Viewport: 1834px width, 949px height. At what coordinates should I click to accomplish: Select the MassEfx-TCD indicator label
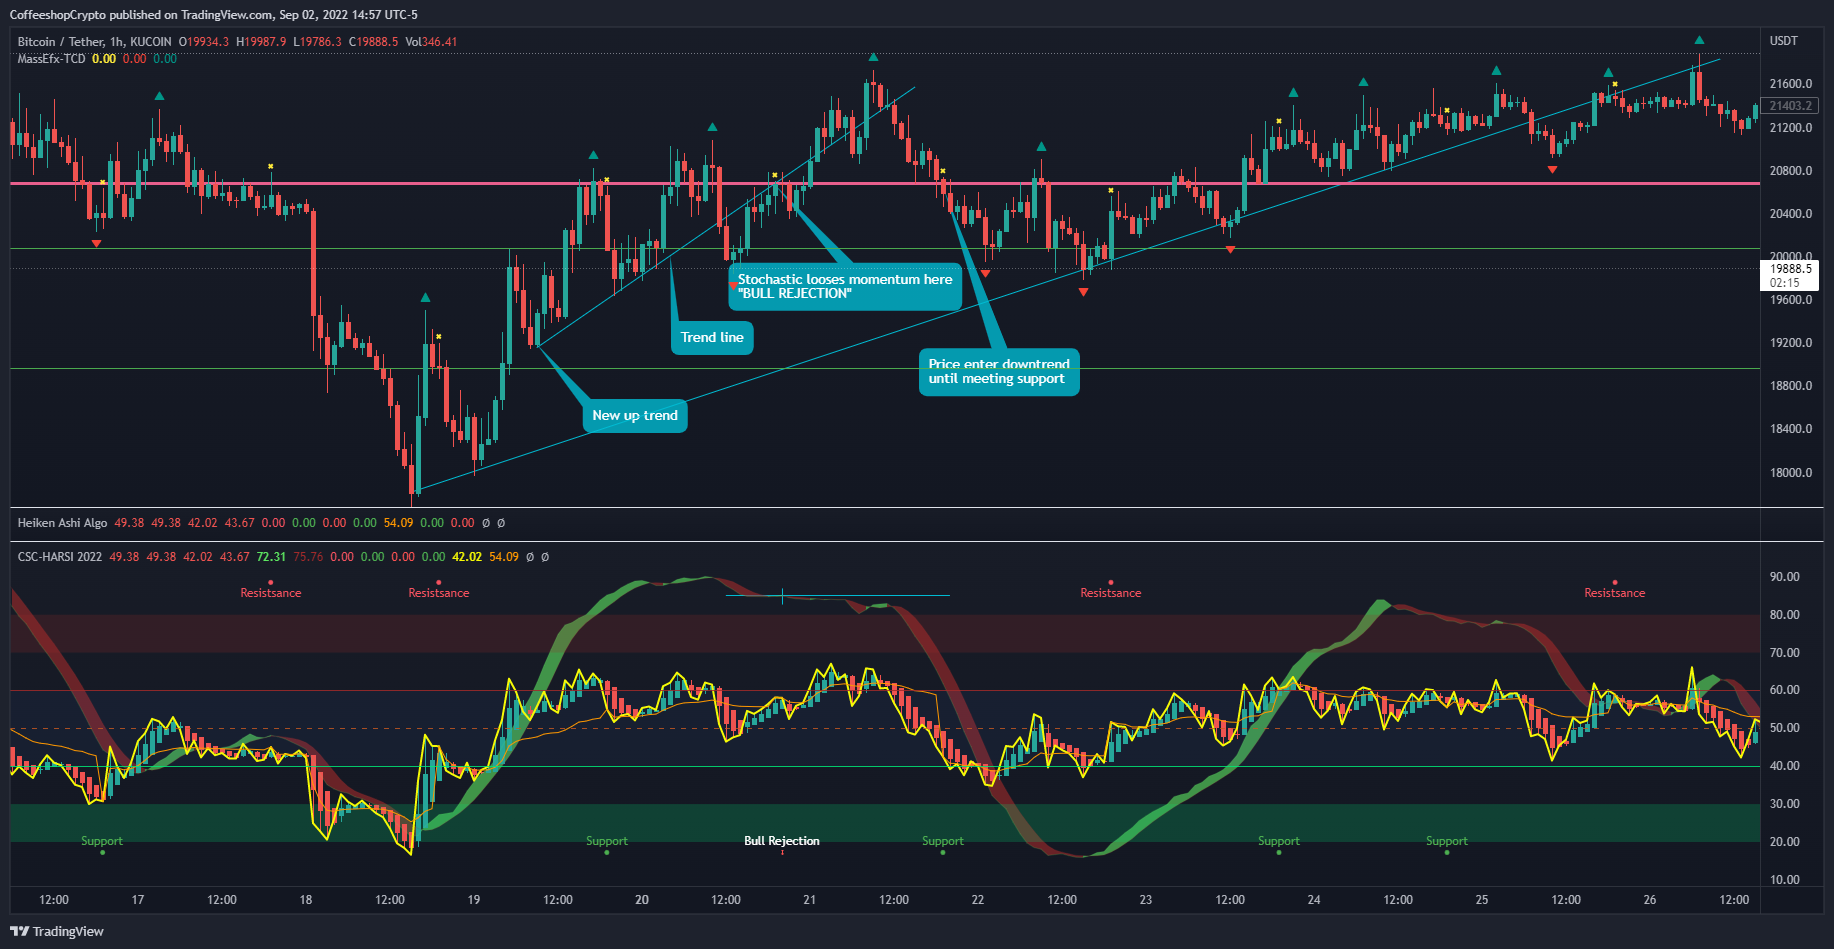tap(51, 59)
